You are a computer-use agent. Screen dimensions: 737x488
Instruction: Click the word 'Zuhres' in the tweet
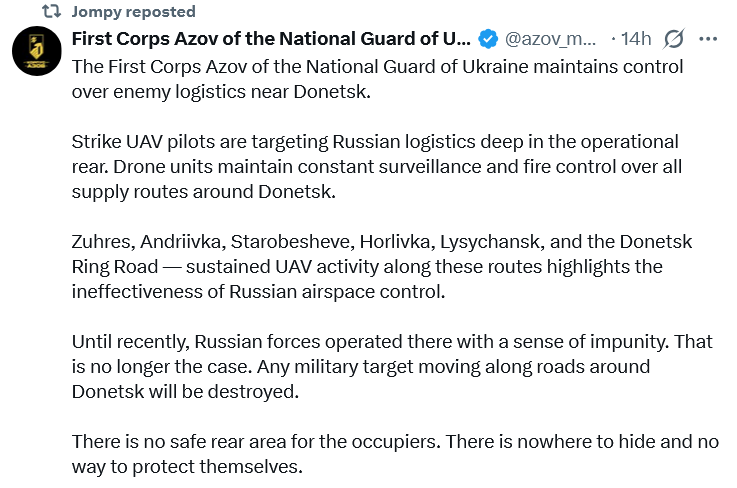(100, 242)
